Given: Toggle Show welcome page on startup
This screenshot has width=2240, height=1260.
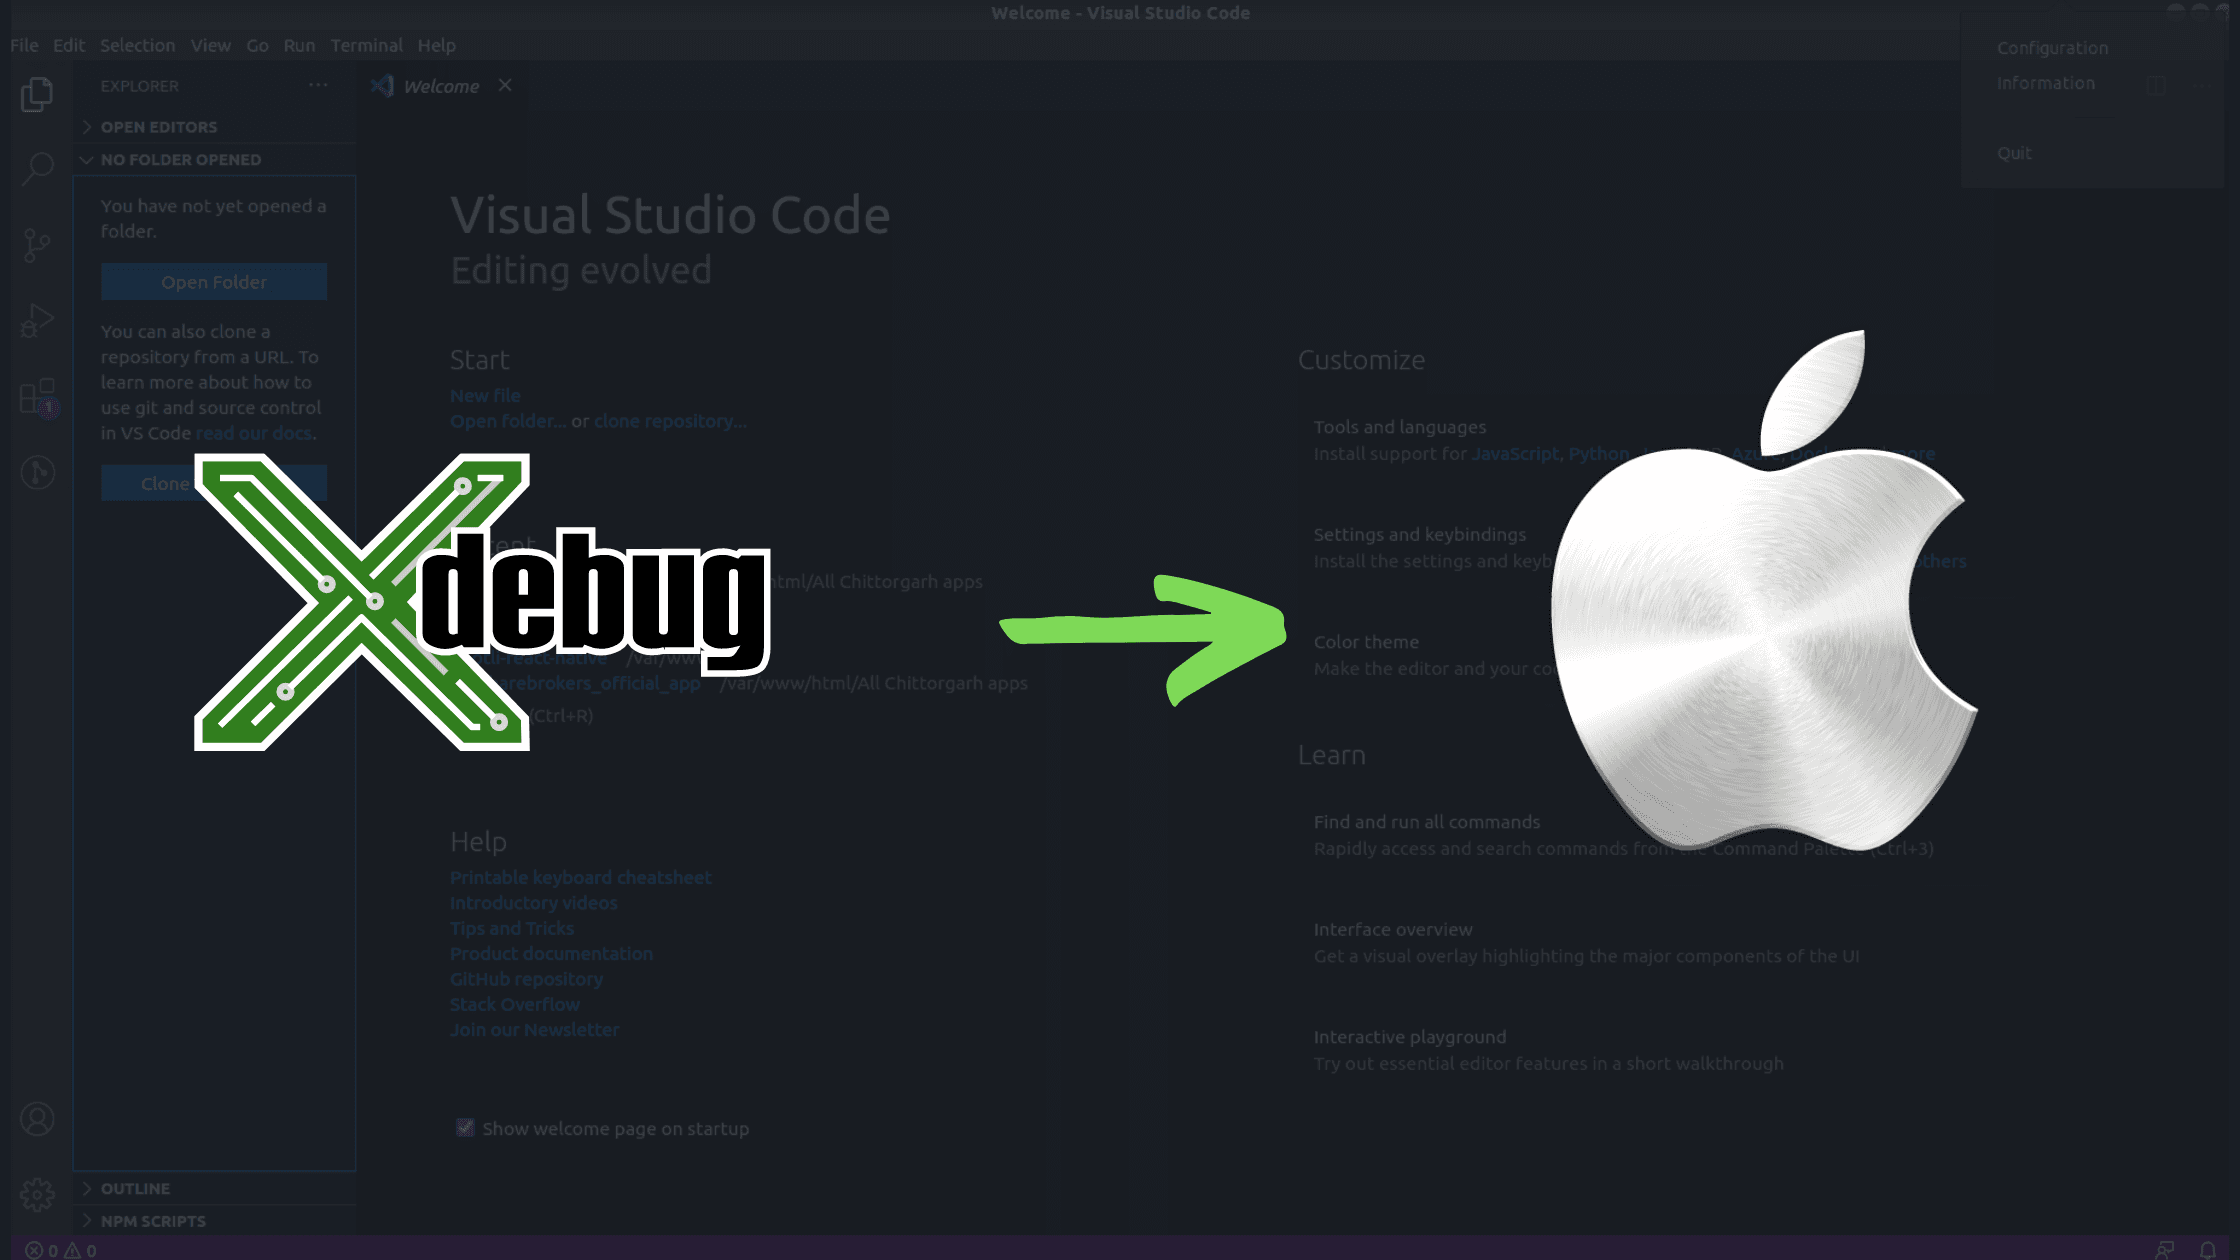Looking at the screenshot, I should [x=465, y=1128].
